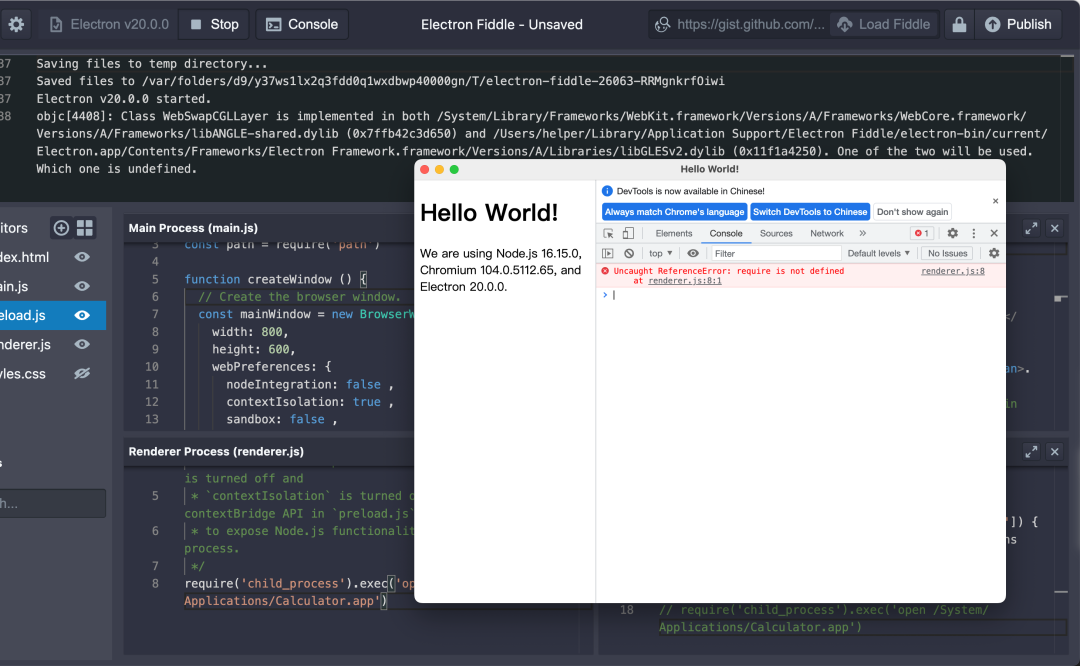
Task: Click the DevTools console Filter field
Action: click(x=776, y=253)
